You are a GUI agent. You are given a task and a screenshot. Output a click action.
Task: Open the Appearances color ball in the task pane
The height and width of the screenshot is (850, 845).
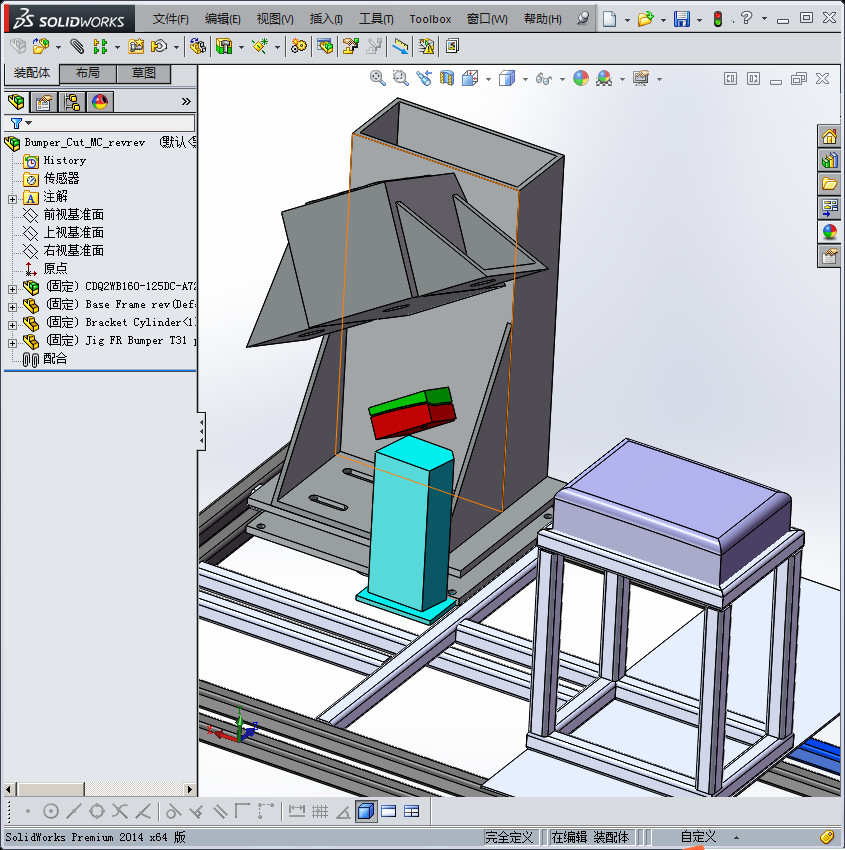pos(829,232)
